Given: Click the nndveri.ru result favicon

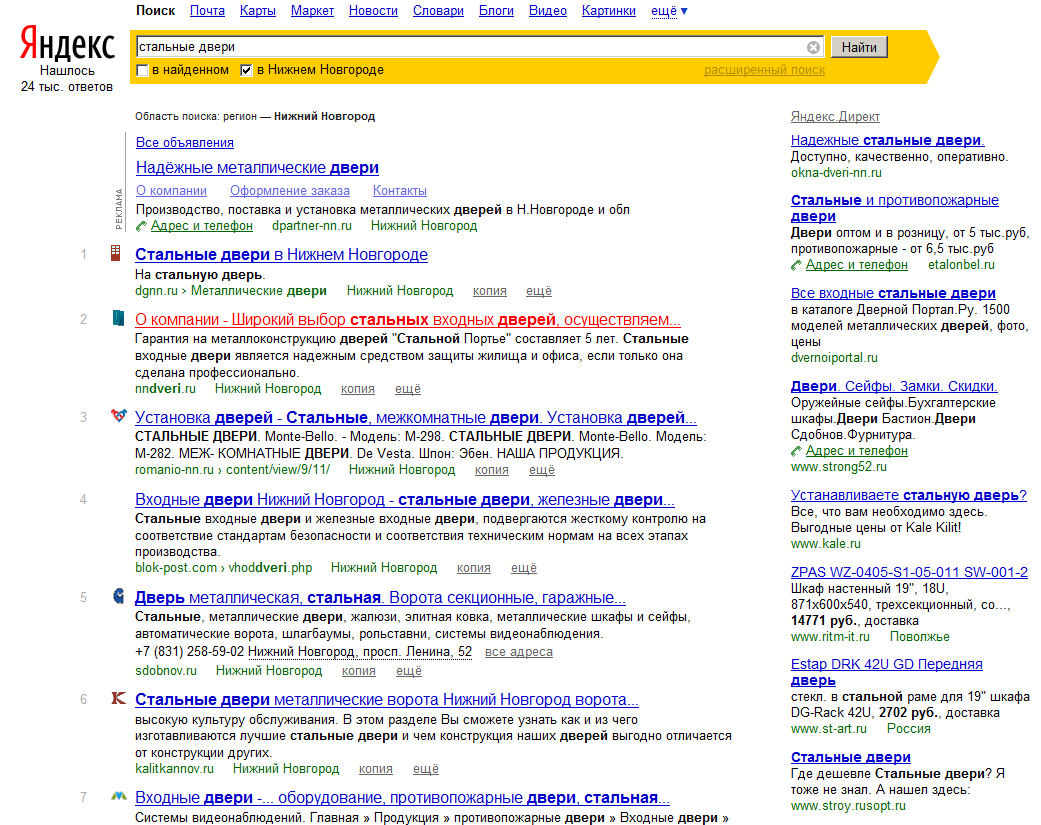Looking at the screenshot, I should (x=118, y=318).
